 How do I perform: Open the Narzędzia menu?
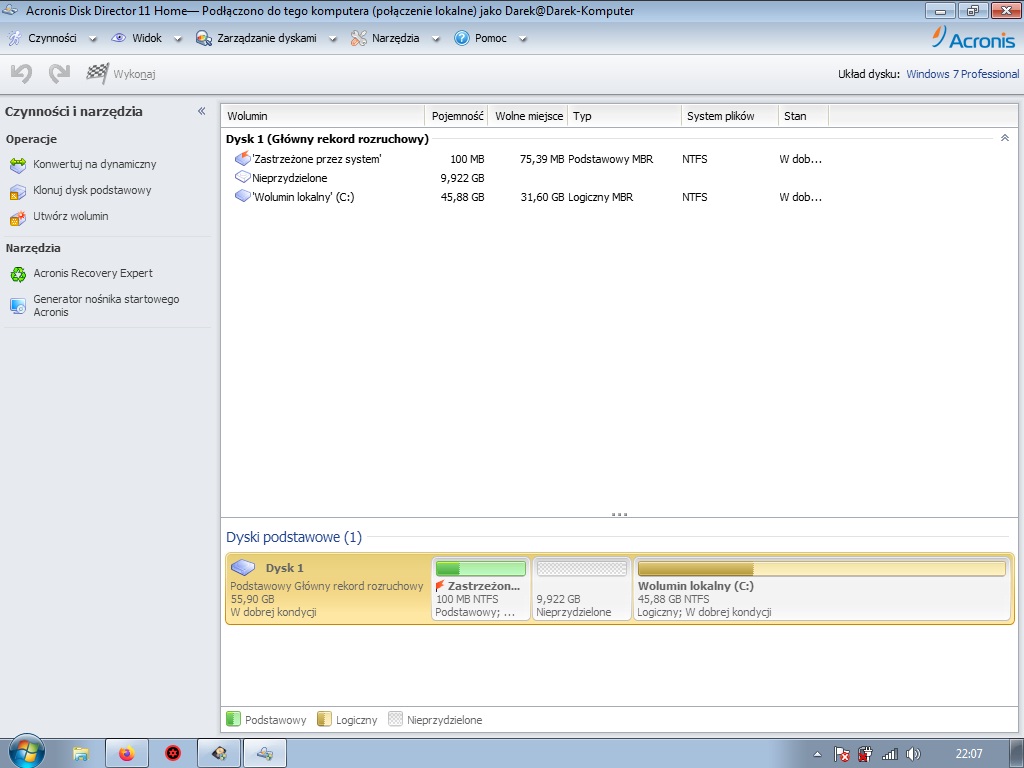pyautogui.click(x=395, y=38)
